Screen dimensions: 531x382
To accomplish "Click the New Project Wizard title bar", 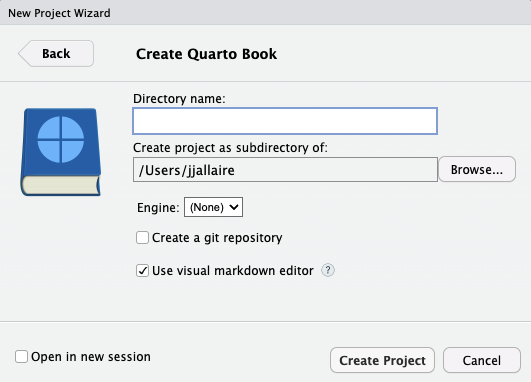I will coord(266,13).
